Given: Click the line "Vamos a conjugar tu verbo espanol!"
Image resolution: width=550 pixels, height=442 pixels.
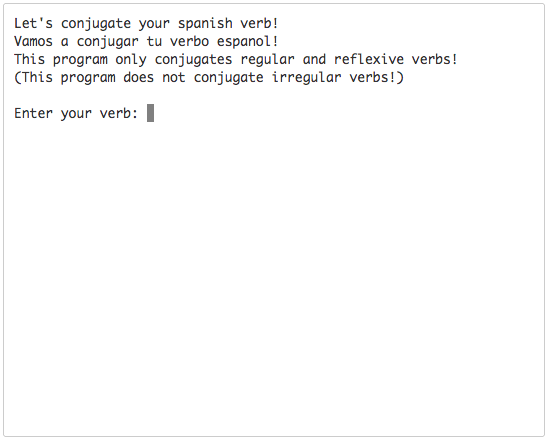Looking at the screenshot, I should (146, 41).
